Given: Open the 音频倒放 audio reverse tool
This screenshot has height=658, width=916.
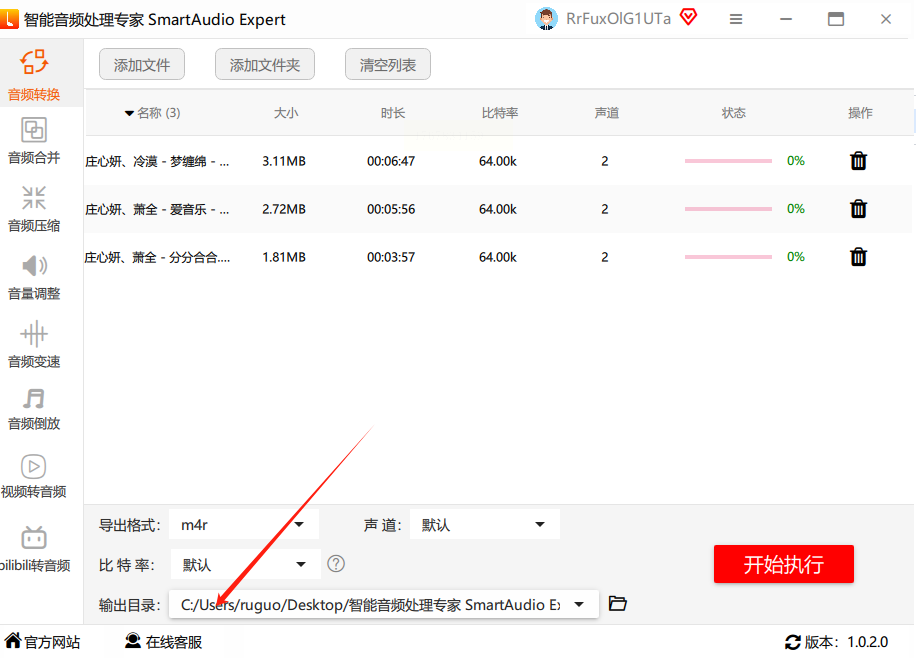Looking at the screenshot, I should click(x=34, y=409).
